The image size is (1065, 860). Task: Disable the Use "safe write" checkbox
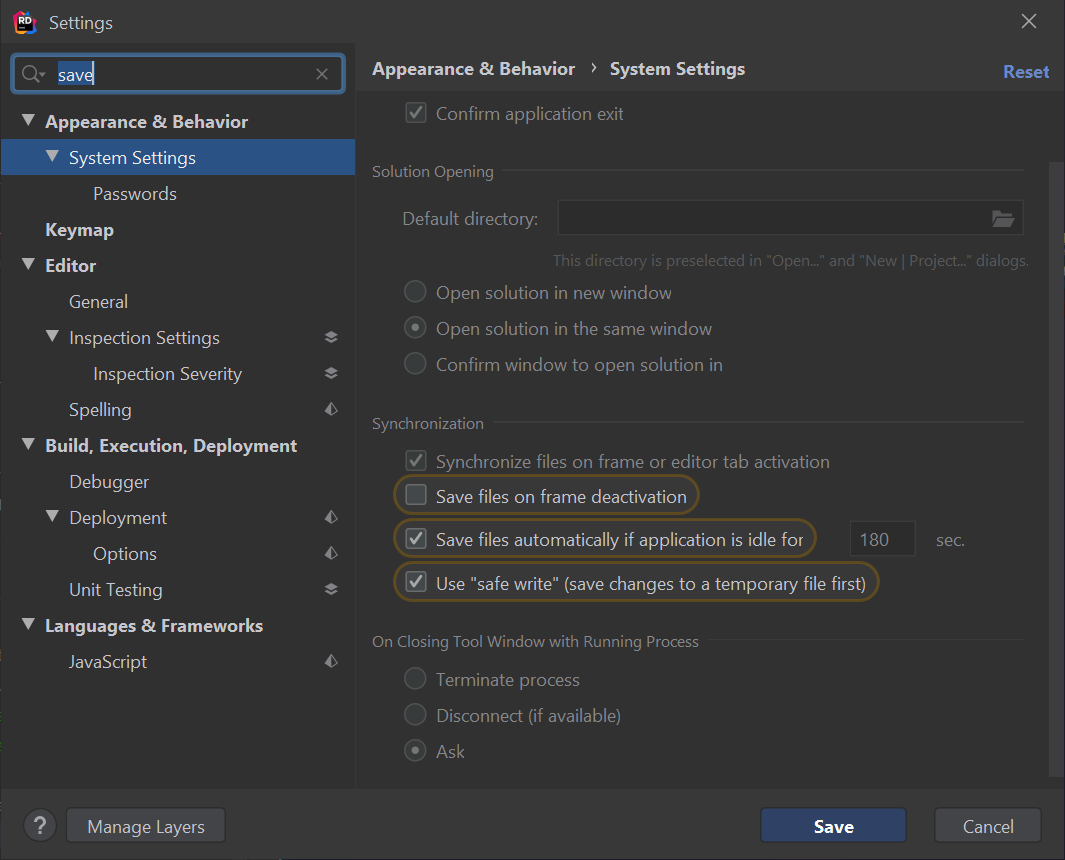416,583
